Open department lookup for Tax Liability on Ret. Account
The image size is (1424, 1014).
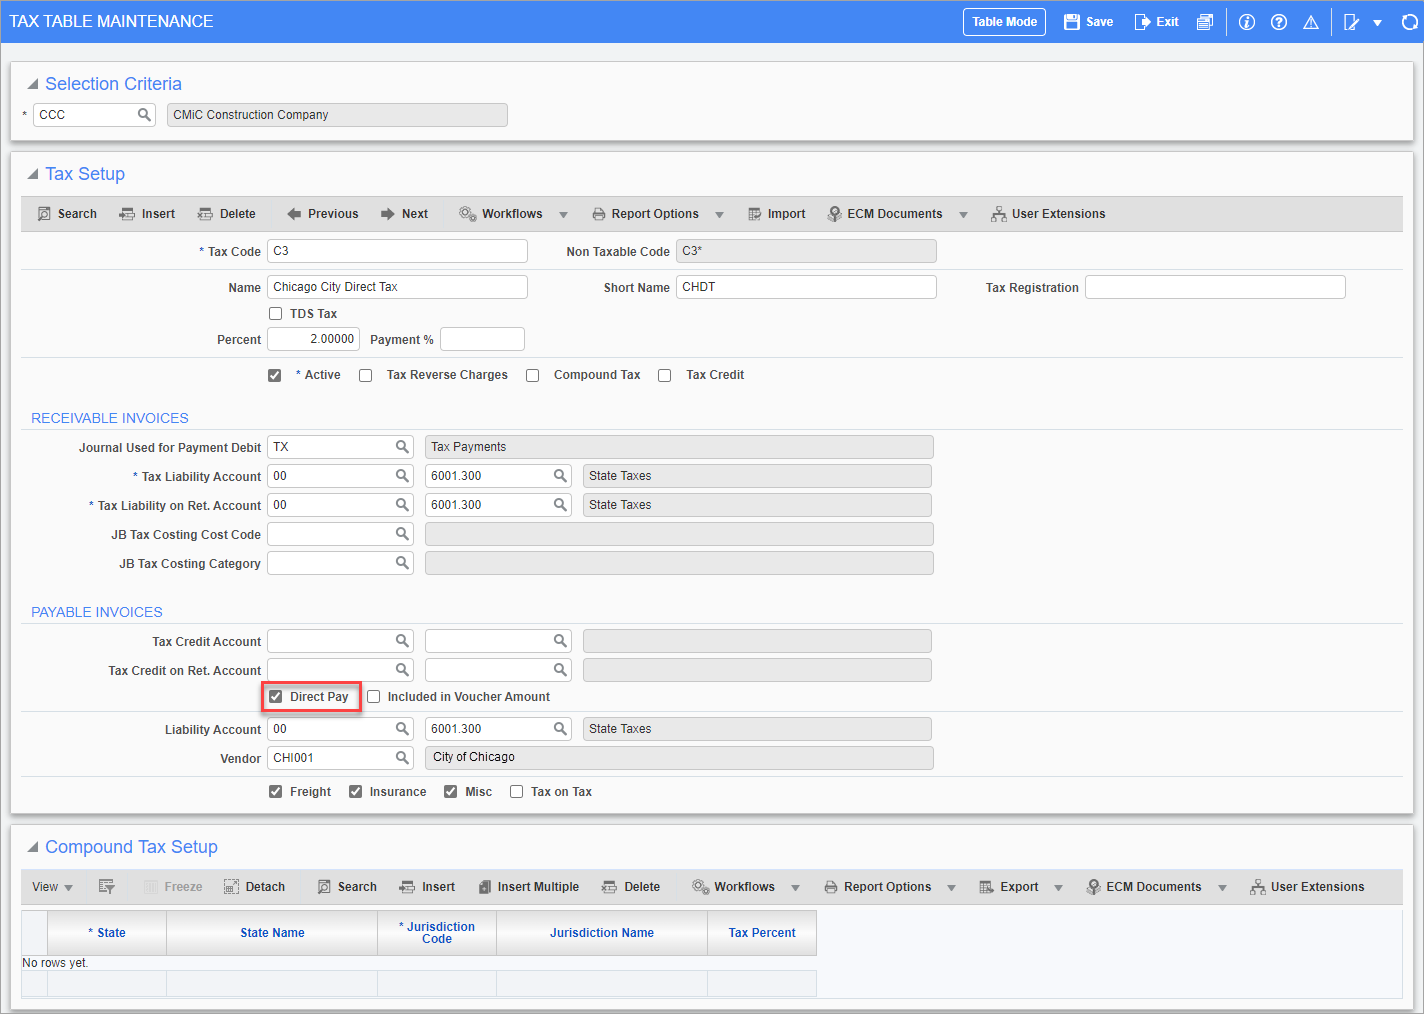point(402,505)
